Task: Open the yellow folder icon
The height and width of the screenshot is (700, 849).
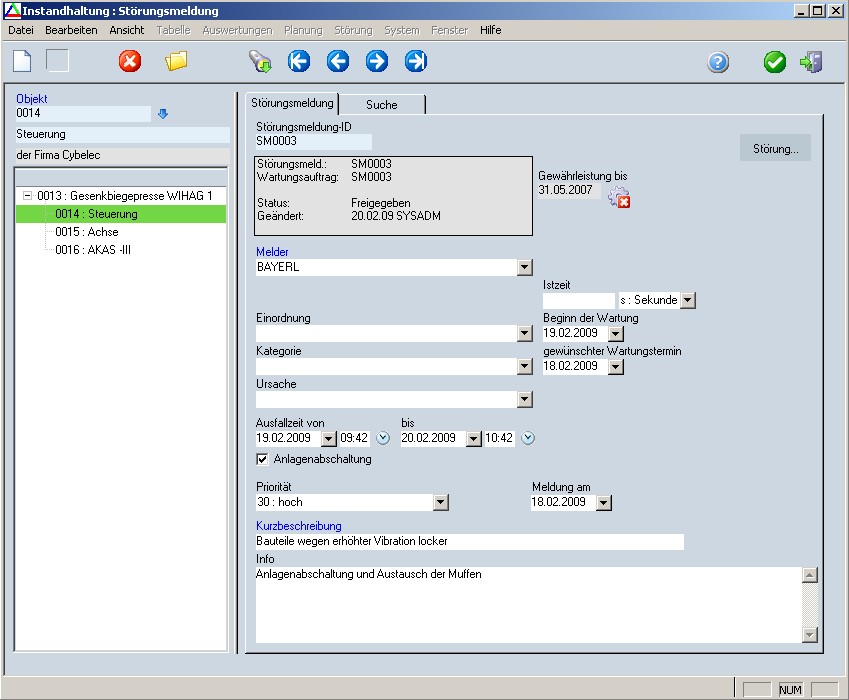Action: click(x=177, y=62)
